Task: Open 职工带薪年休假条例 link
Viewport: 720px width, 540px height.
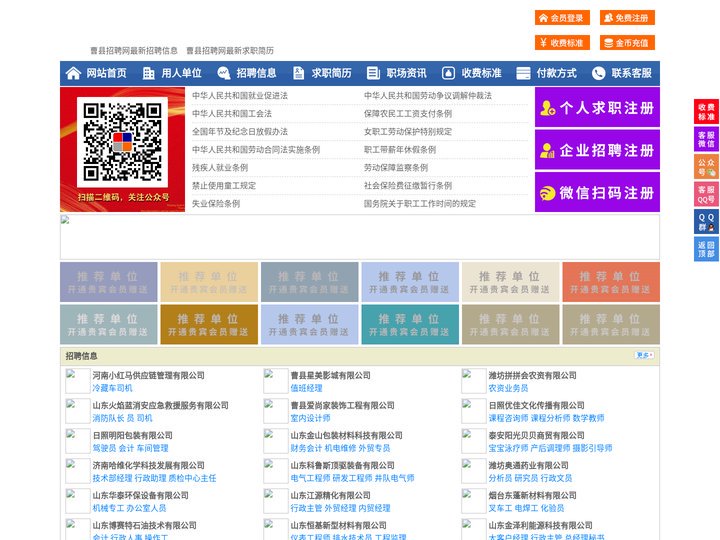Action: click(400, 150)
